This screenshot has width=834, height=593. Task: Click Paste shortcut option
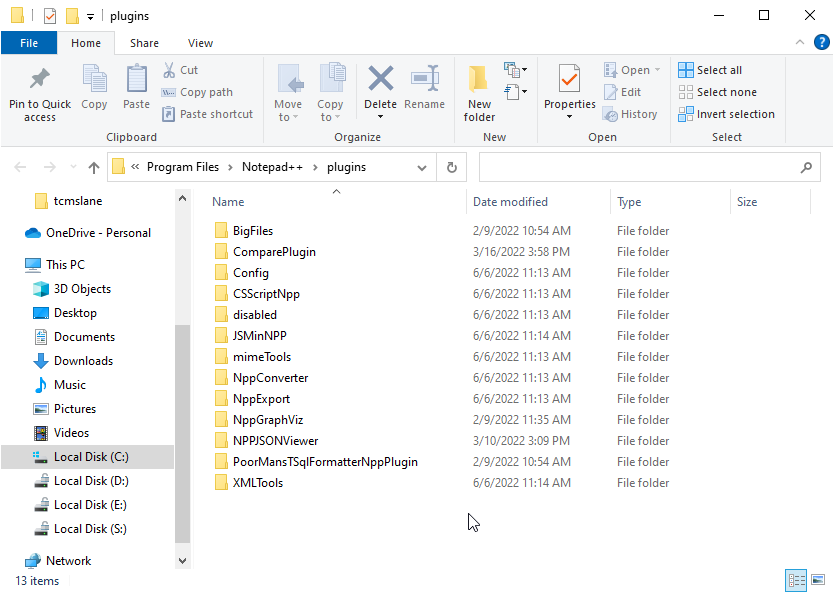pos(207,114)
